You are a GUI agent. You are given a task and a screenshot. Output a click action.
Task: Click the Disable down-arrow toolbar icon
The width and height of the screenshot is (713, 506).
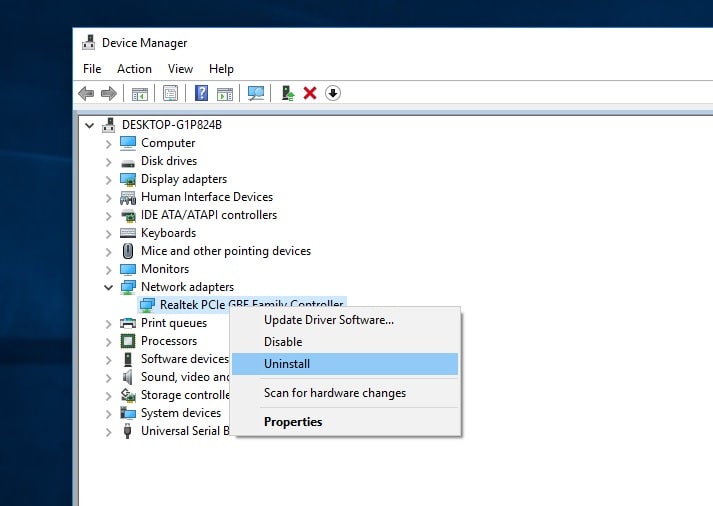[x=333, y=93]
